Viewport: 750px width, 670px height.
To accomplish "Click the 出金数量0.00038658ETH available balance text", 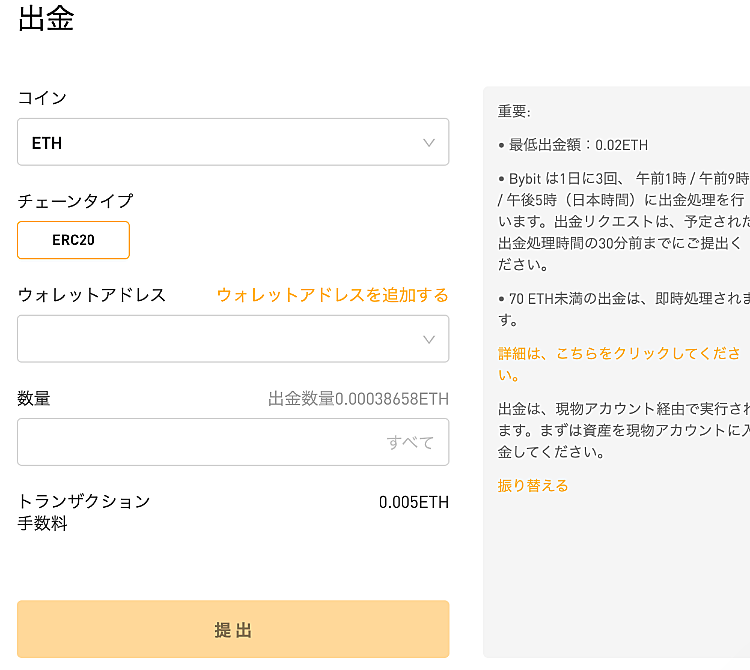I will 358,398.
